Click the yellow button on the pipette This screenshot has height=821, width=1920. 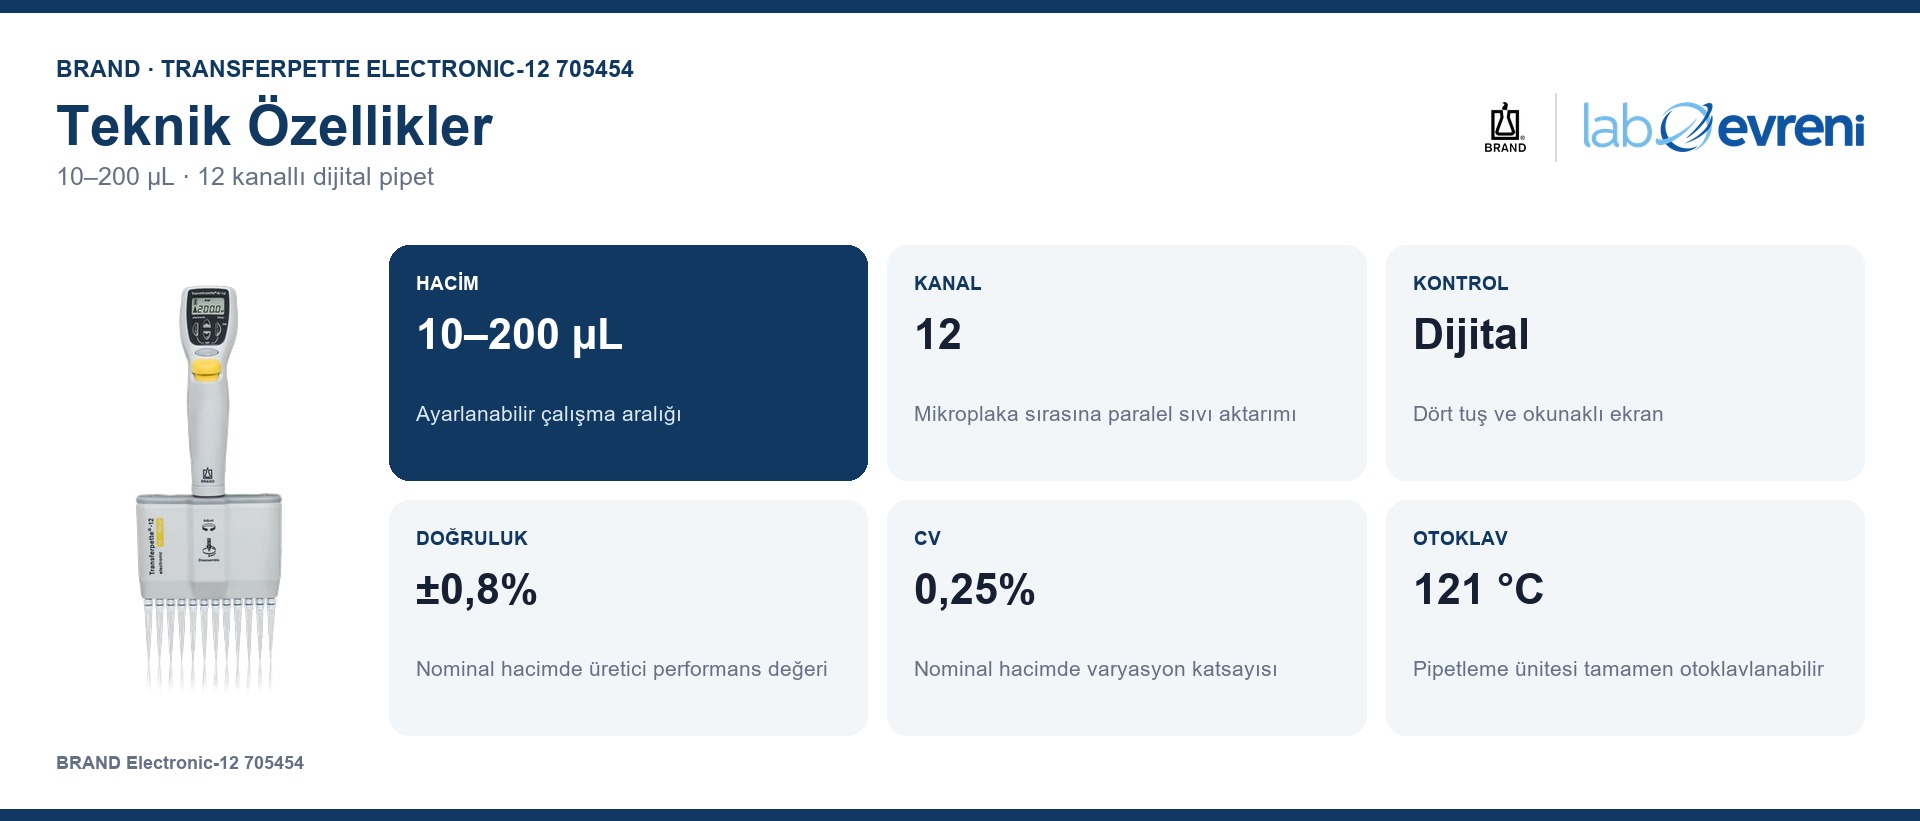(x=207, y=370)
